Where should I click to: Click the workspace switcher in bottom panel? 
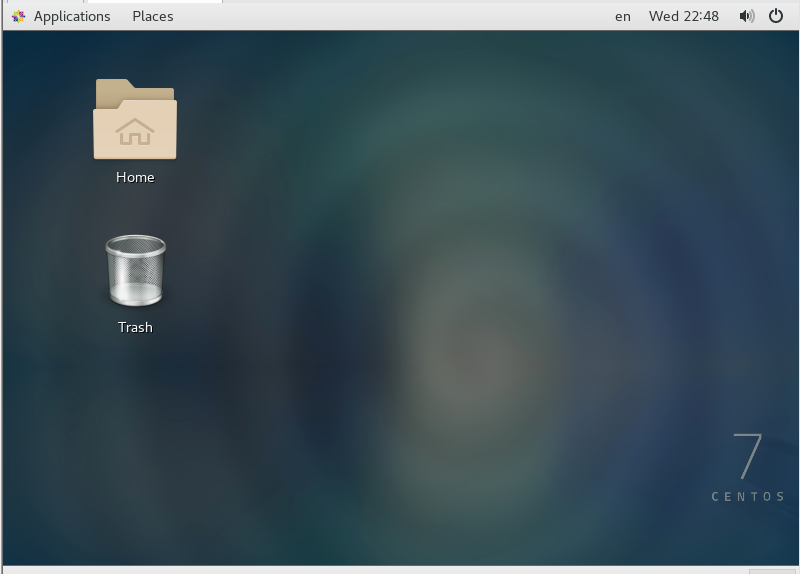point(771,570)
